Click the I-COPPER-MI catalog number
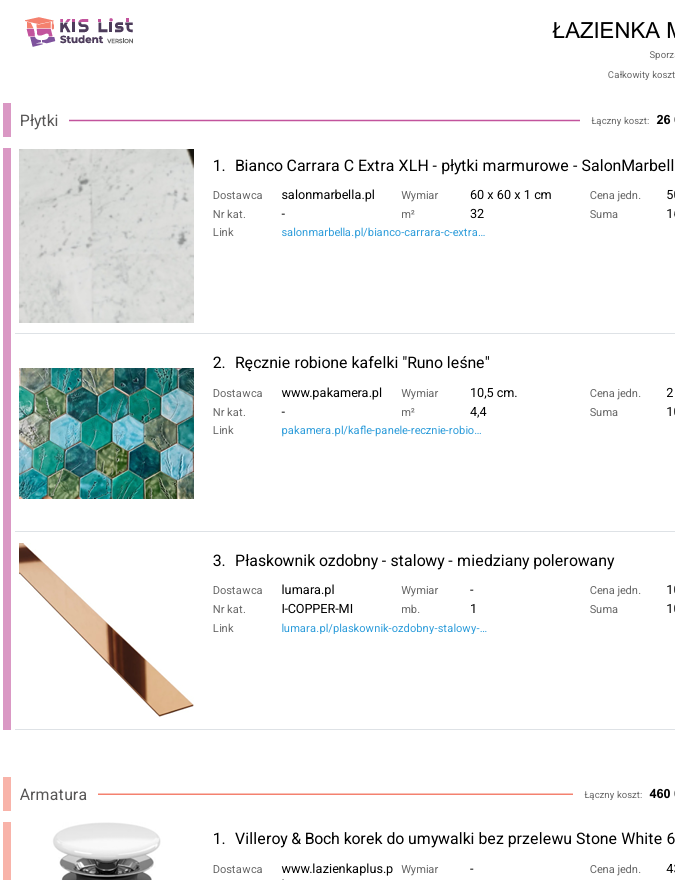 [317, 609]
